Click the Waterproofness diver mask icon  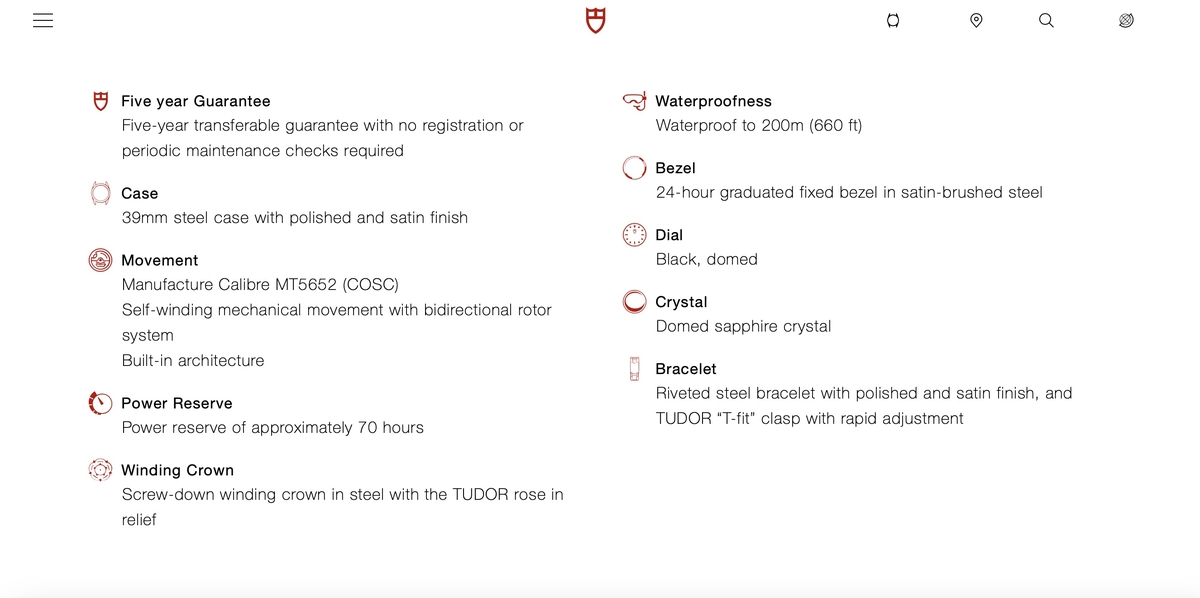(x=634, y=101)
